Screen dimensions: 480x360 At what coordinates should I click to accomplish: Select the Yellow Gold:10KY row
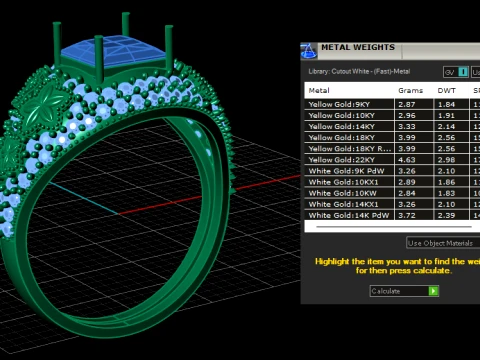(392, 115)
